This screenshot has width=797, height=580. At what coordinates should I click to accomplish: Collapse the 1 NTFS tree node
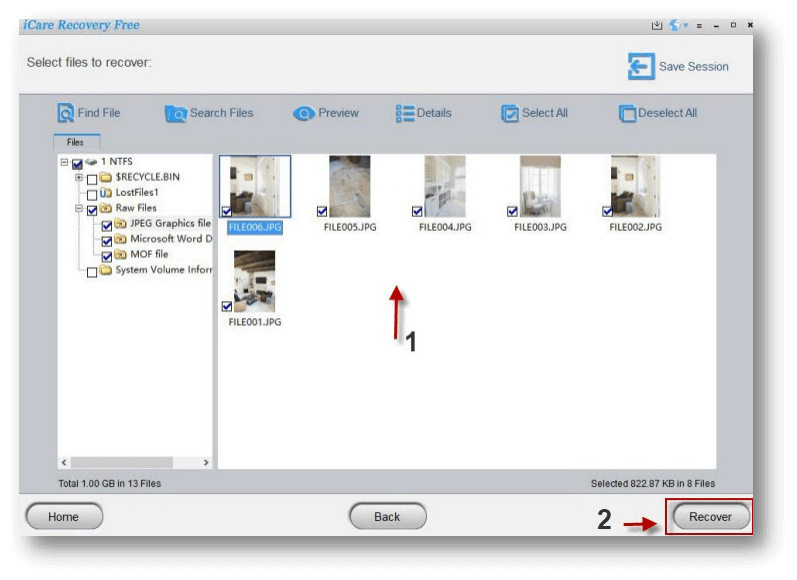click(x=64, y=162)
